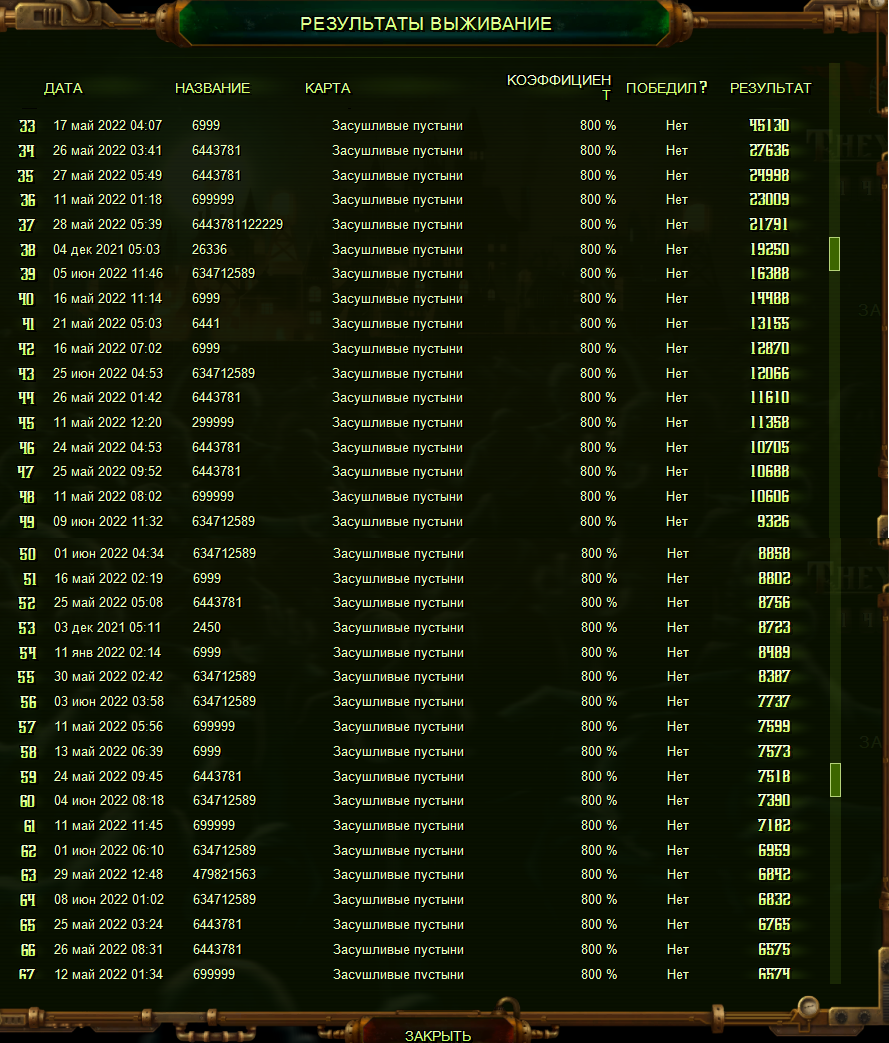The image size is (889, 1043).
Task: Click date 16 май 2022 07:02
Action: click(x=107, y=348)
